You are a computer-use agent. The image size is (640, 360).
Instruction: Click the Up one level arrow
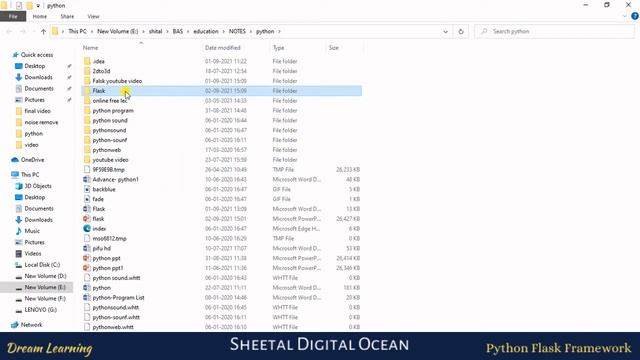click(43, 31)
